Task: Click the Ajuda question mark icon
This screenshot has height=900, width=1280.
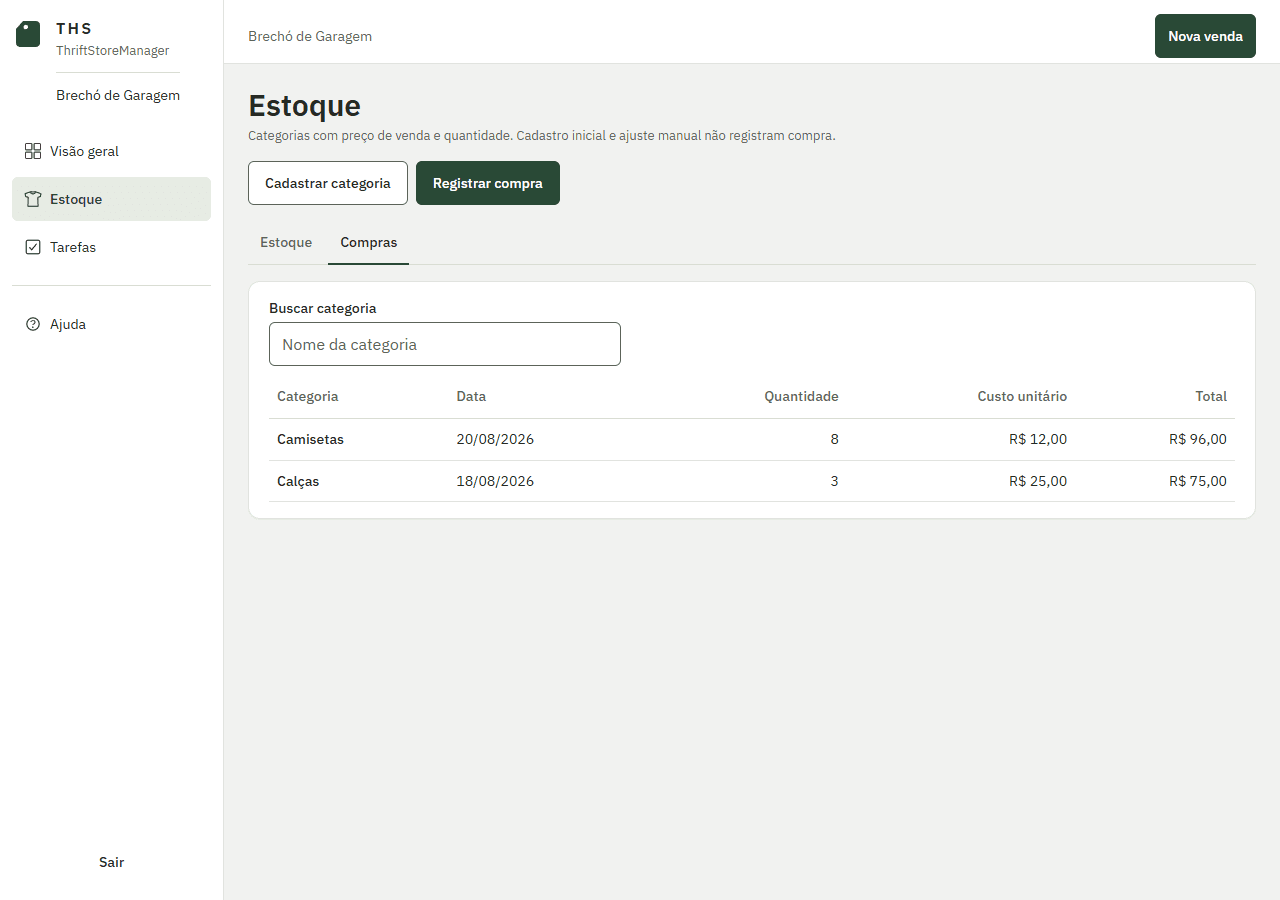Action: pos(33,324)
